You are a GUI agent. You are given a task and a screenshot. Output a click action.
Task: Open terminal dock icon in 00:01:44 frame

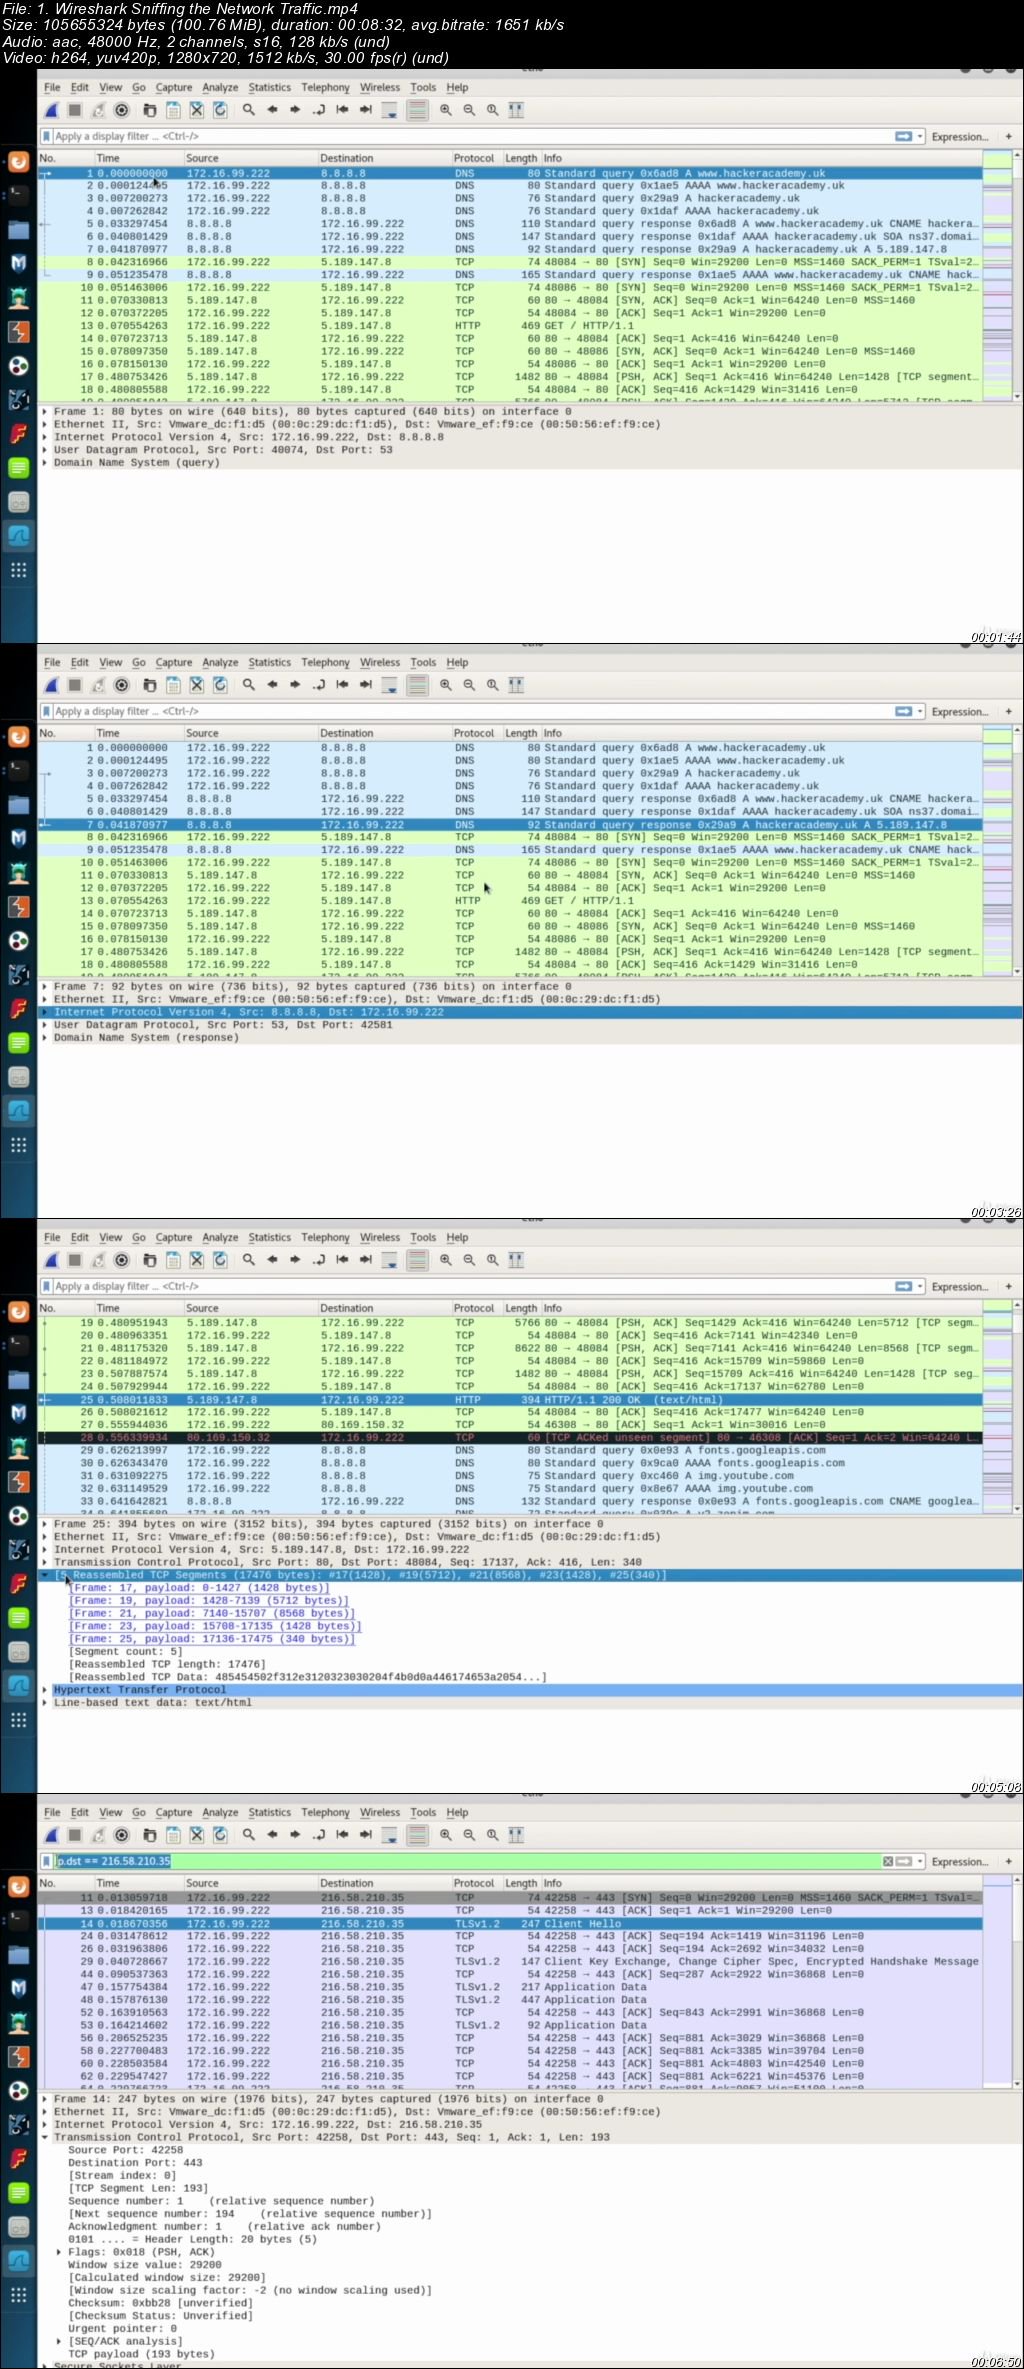18,195
